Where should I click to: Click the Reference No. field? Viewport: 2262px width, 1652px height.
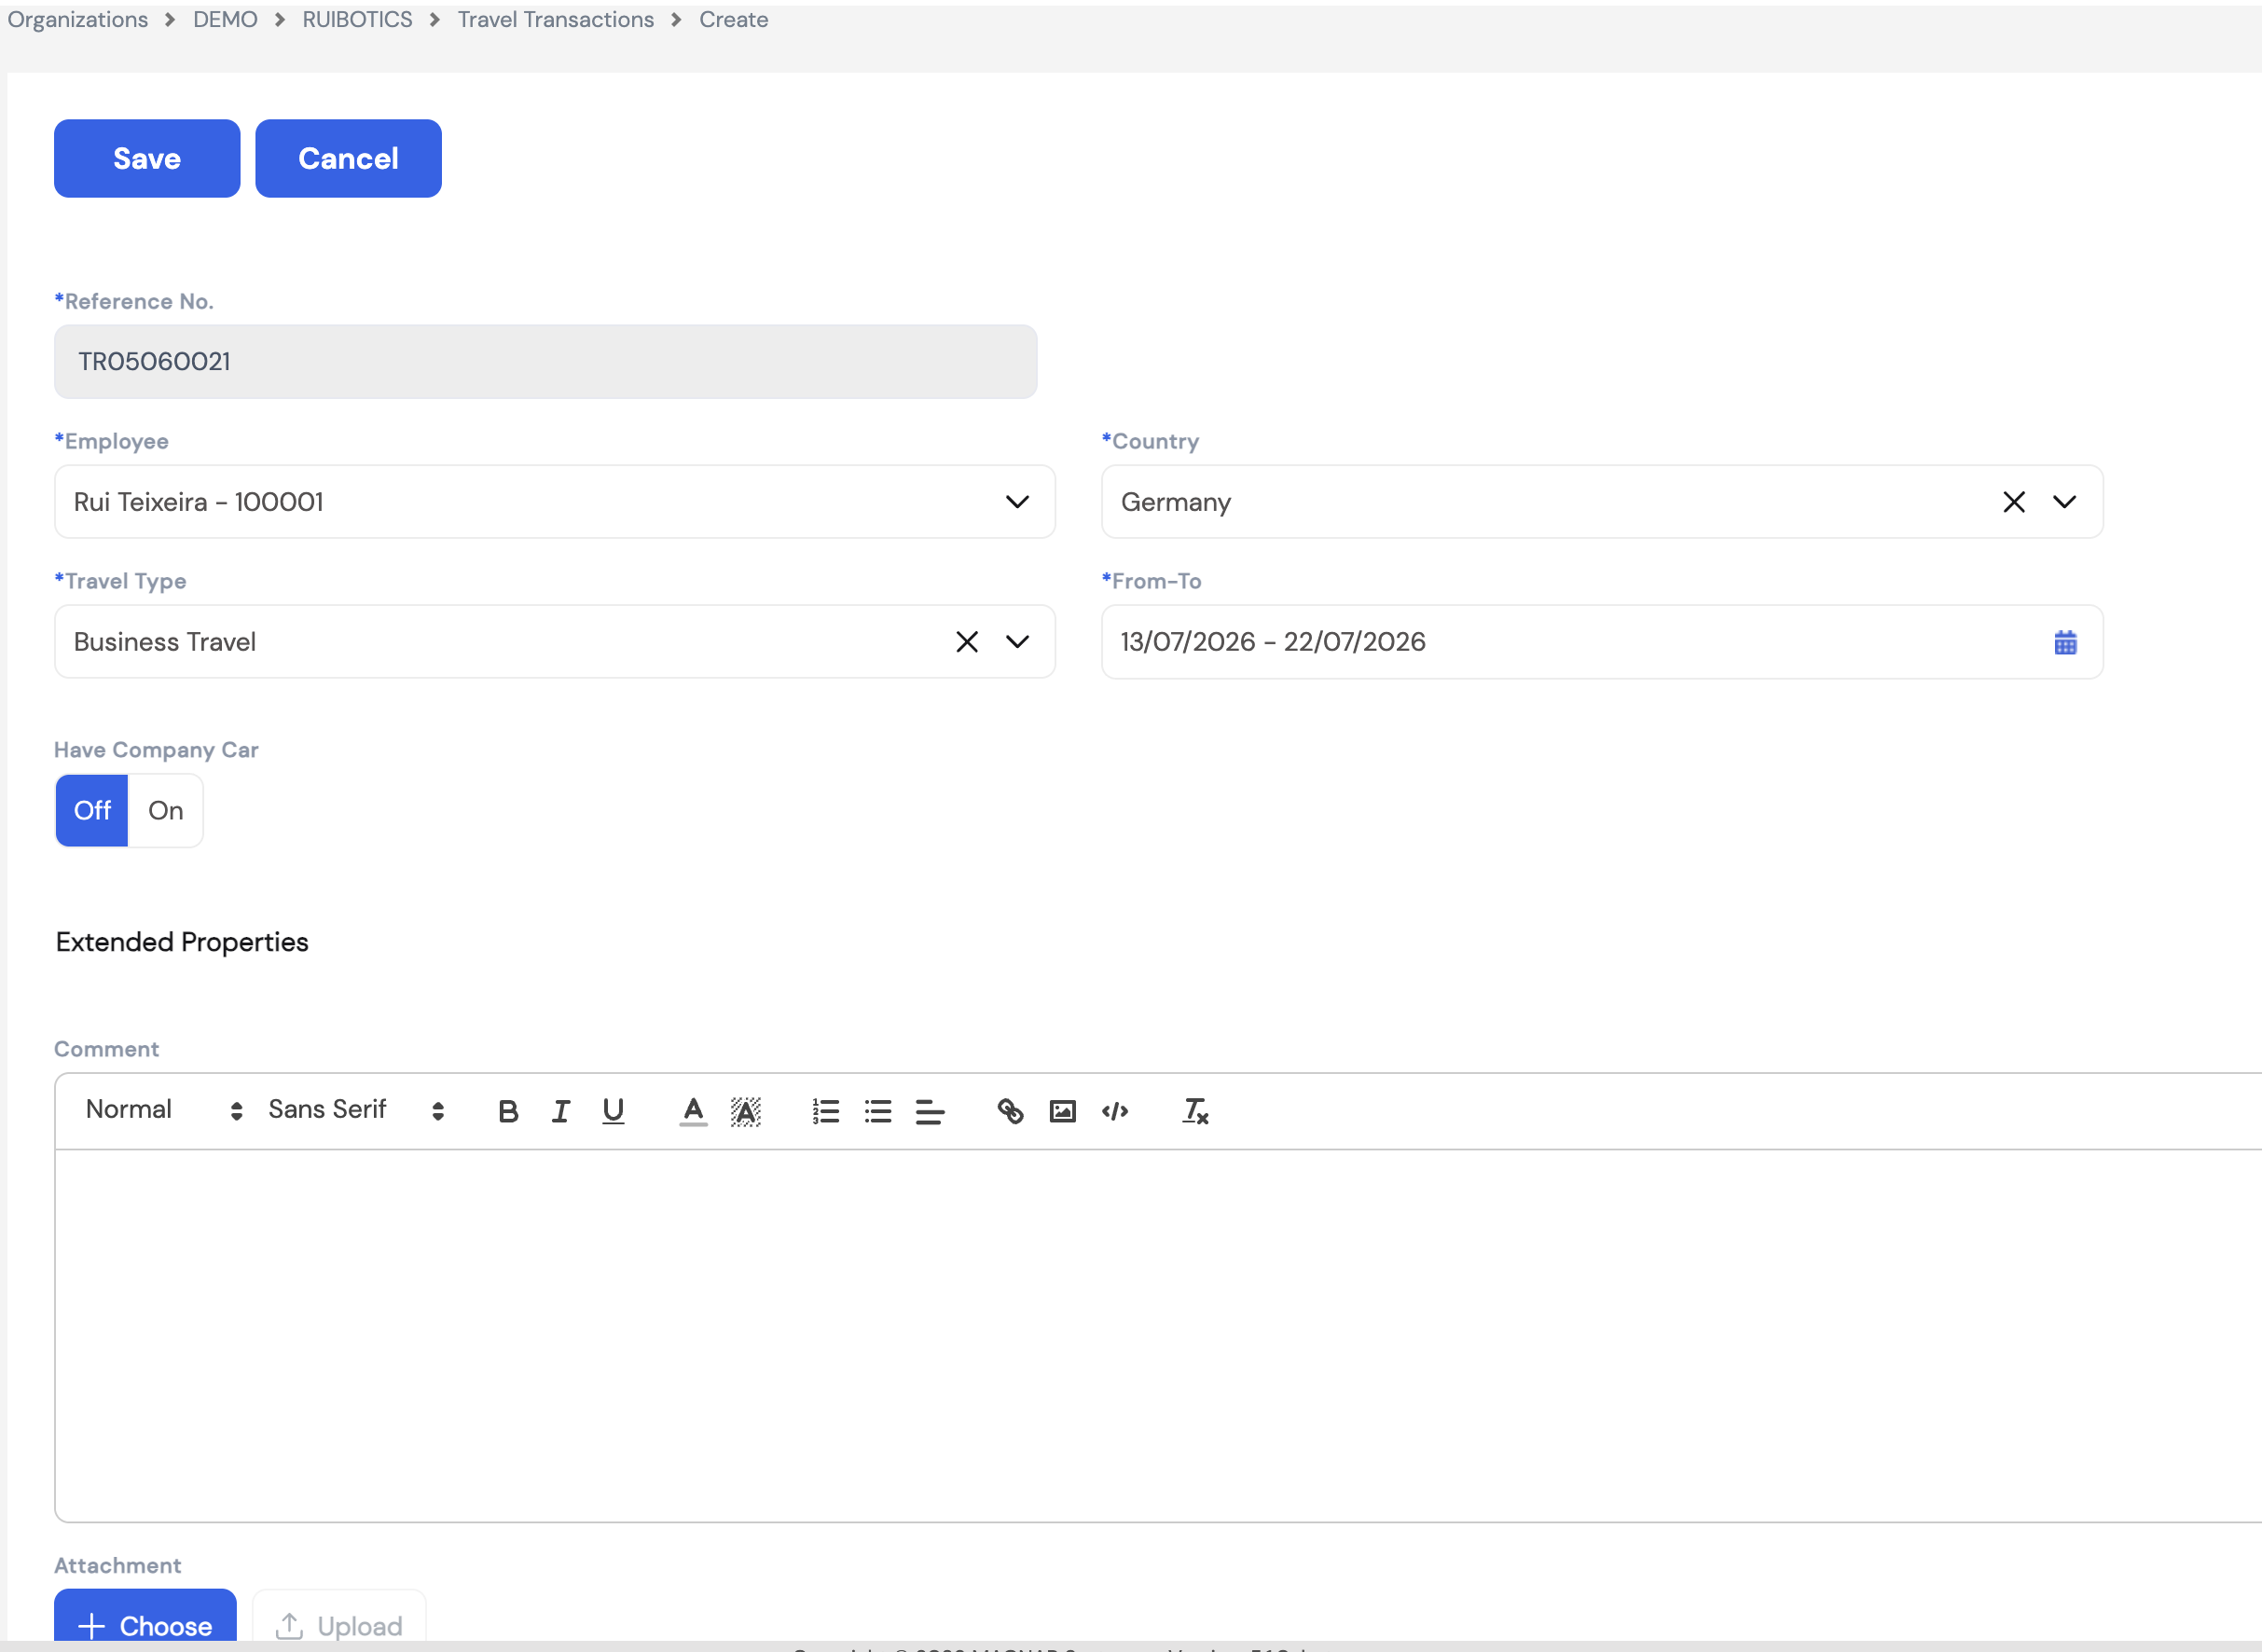pos(545,361)
